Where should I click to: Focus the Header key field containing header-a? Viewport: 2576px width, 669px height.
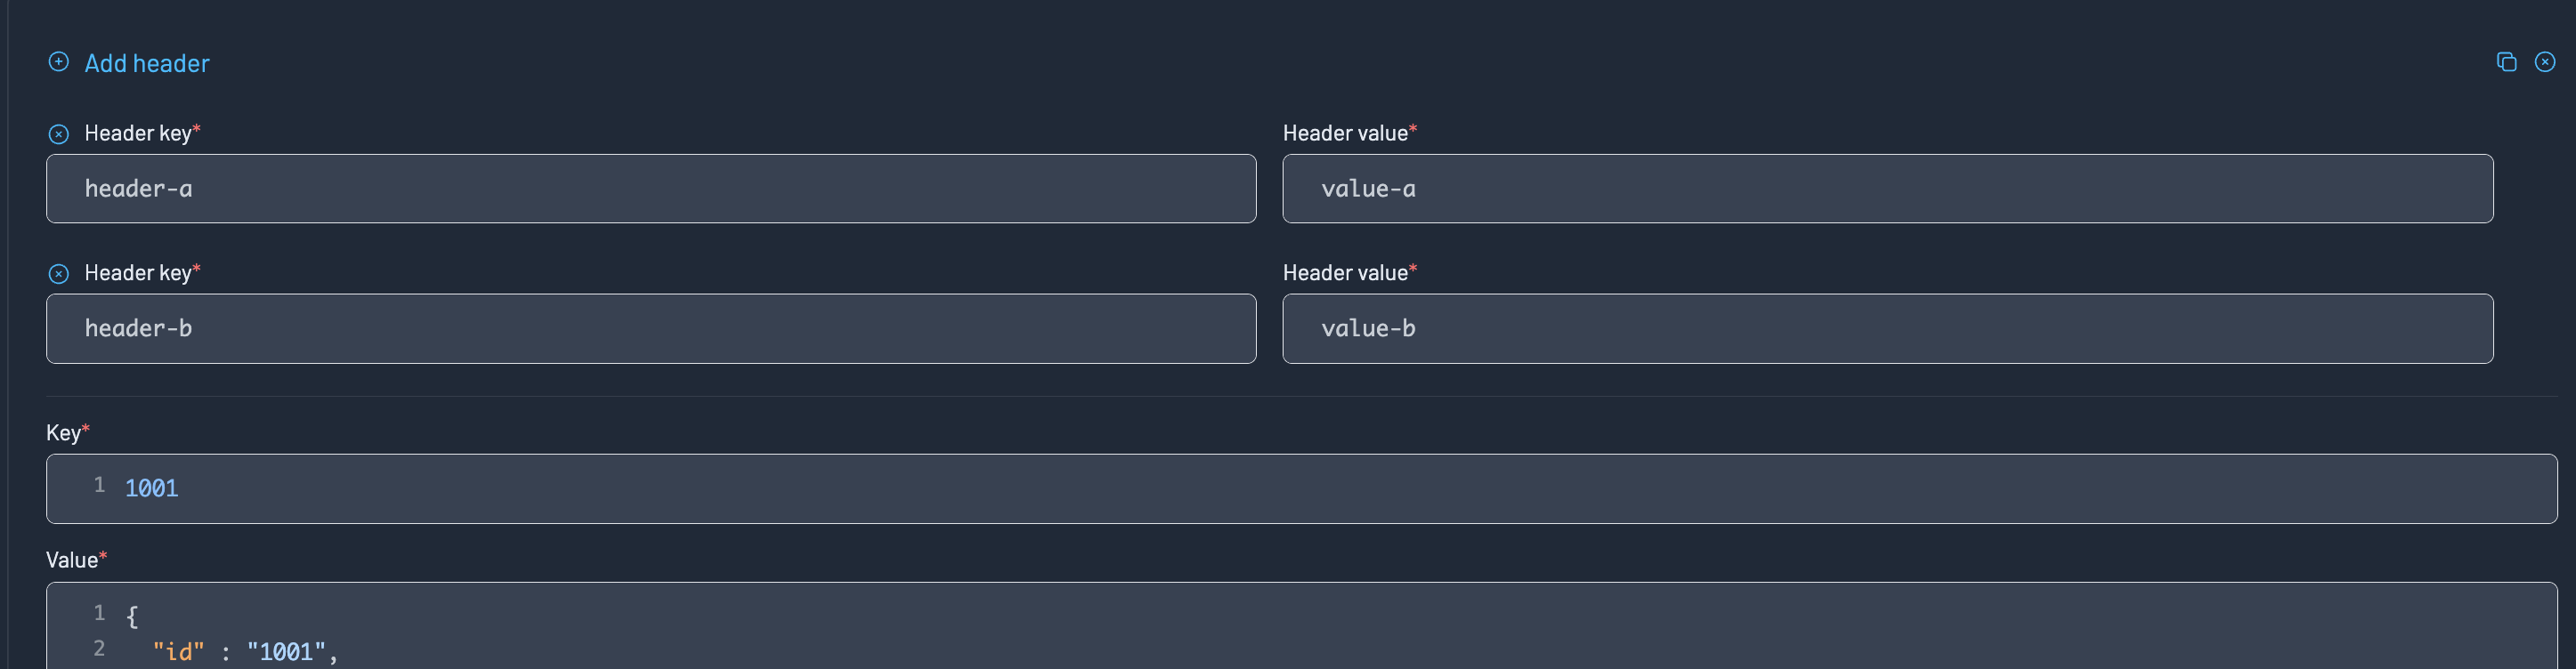point(650,189)
